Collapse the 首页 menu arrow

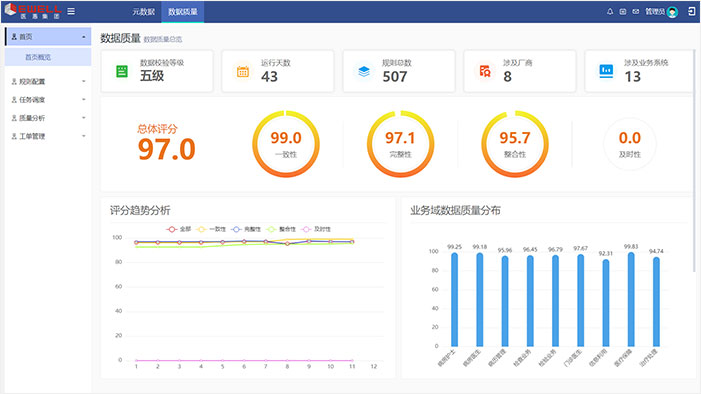coord(84,37)
